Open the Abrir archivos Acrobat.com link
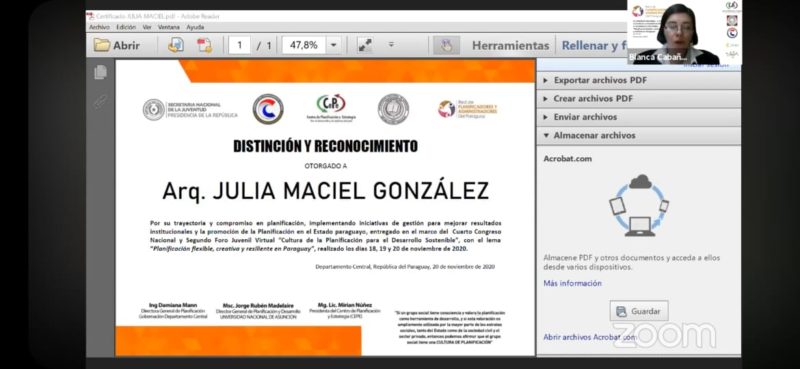 589,337
